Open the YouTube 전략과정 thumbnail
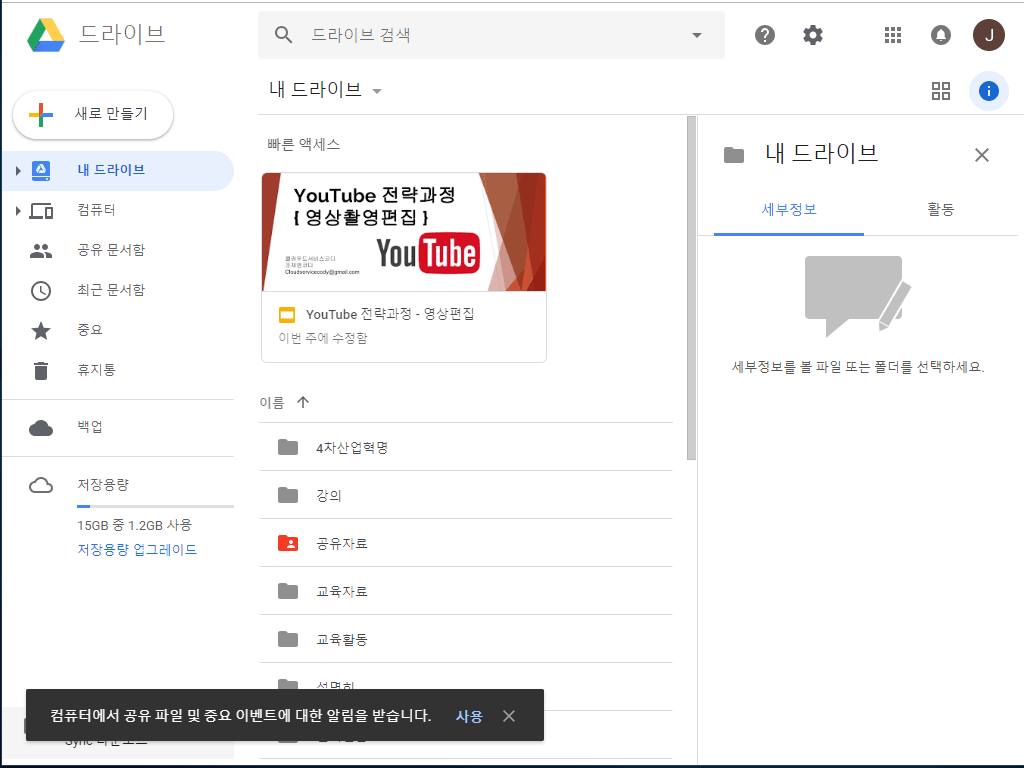This screenshot has width=1024, height=768. 404,232
